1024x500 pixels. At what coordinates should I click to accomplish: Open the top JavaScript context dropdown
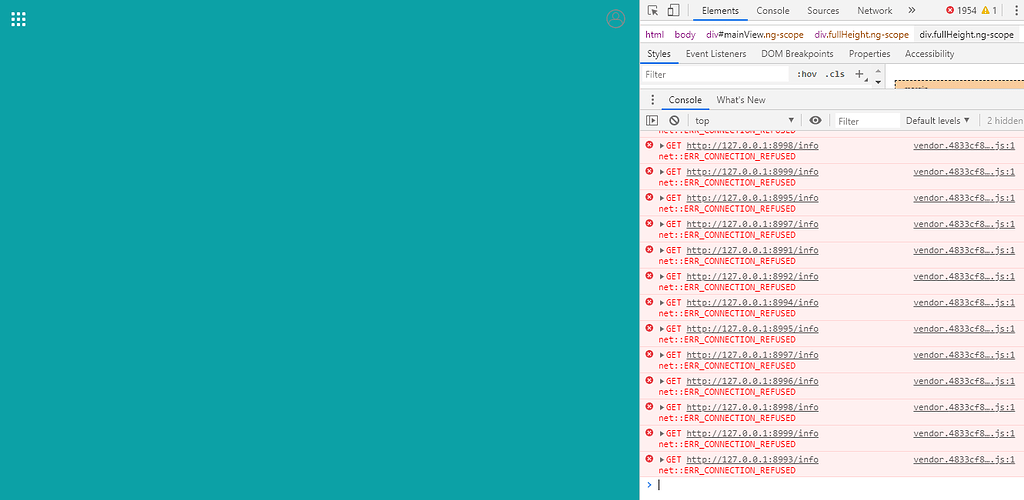pyautogui.click(x=745, y=121)
